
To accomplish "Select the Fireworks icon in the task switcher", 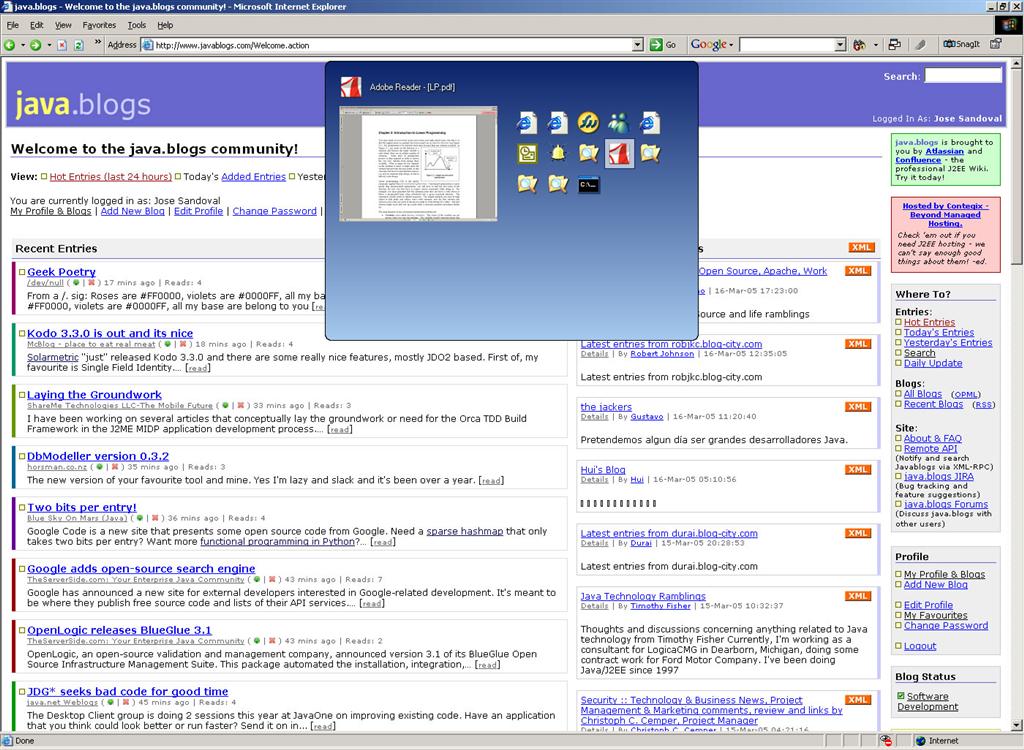I will click(588, 122).
